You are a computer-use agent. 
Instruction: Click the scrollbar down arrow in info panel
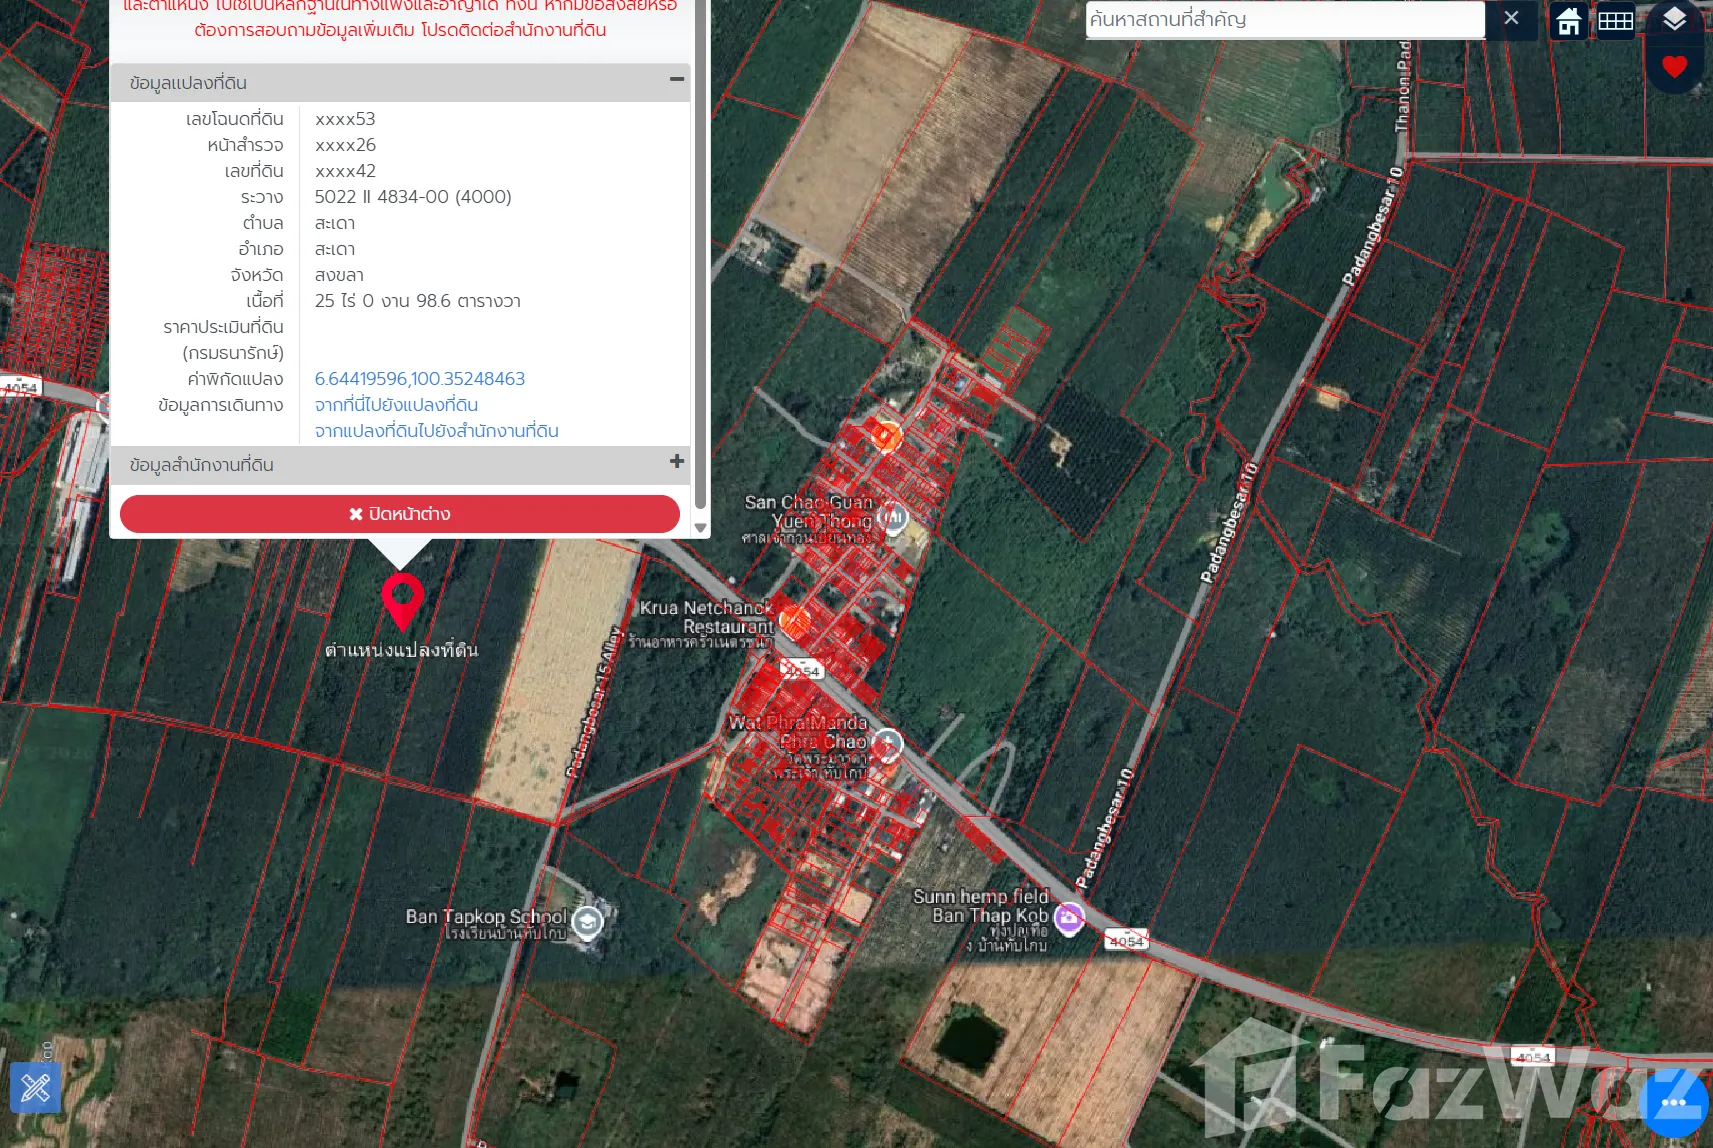(700, 528)
